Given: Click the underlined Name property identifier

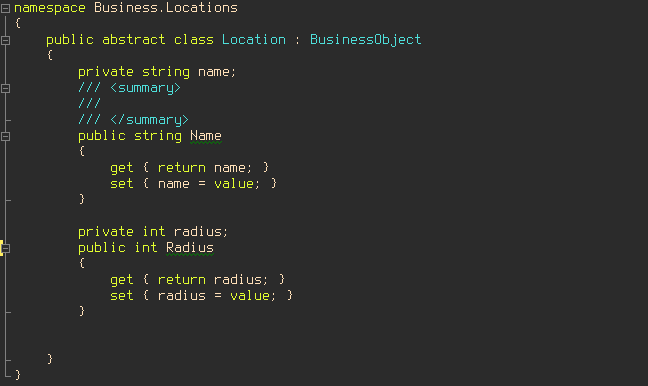Looking at the screenshot, I should click(x=205, y=136).
